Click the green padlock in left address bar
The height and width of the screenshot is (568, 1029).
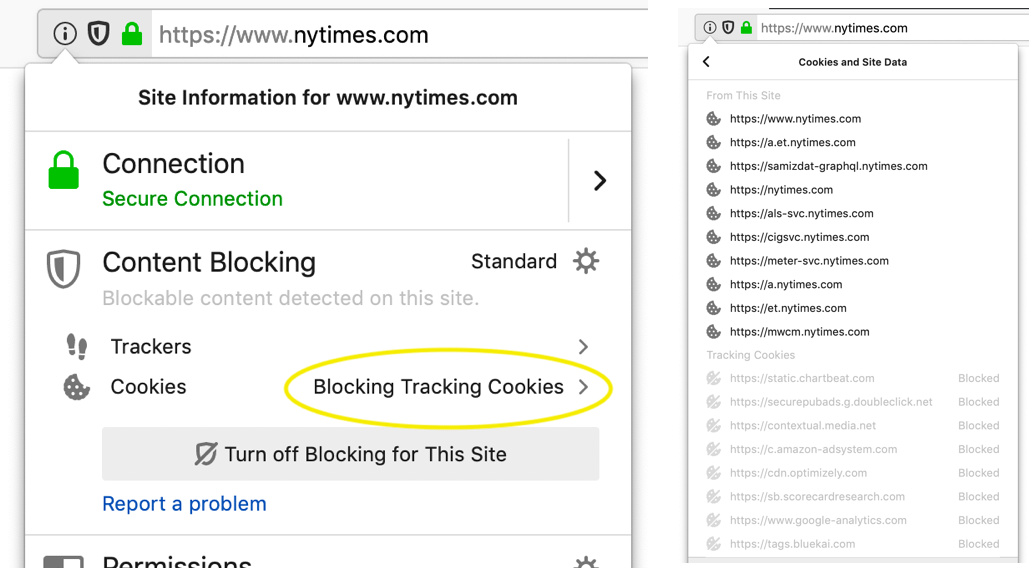132,33
